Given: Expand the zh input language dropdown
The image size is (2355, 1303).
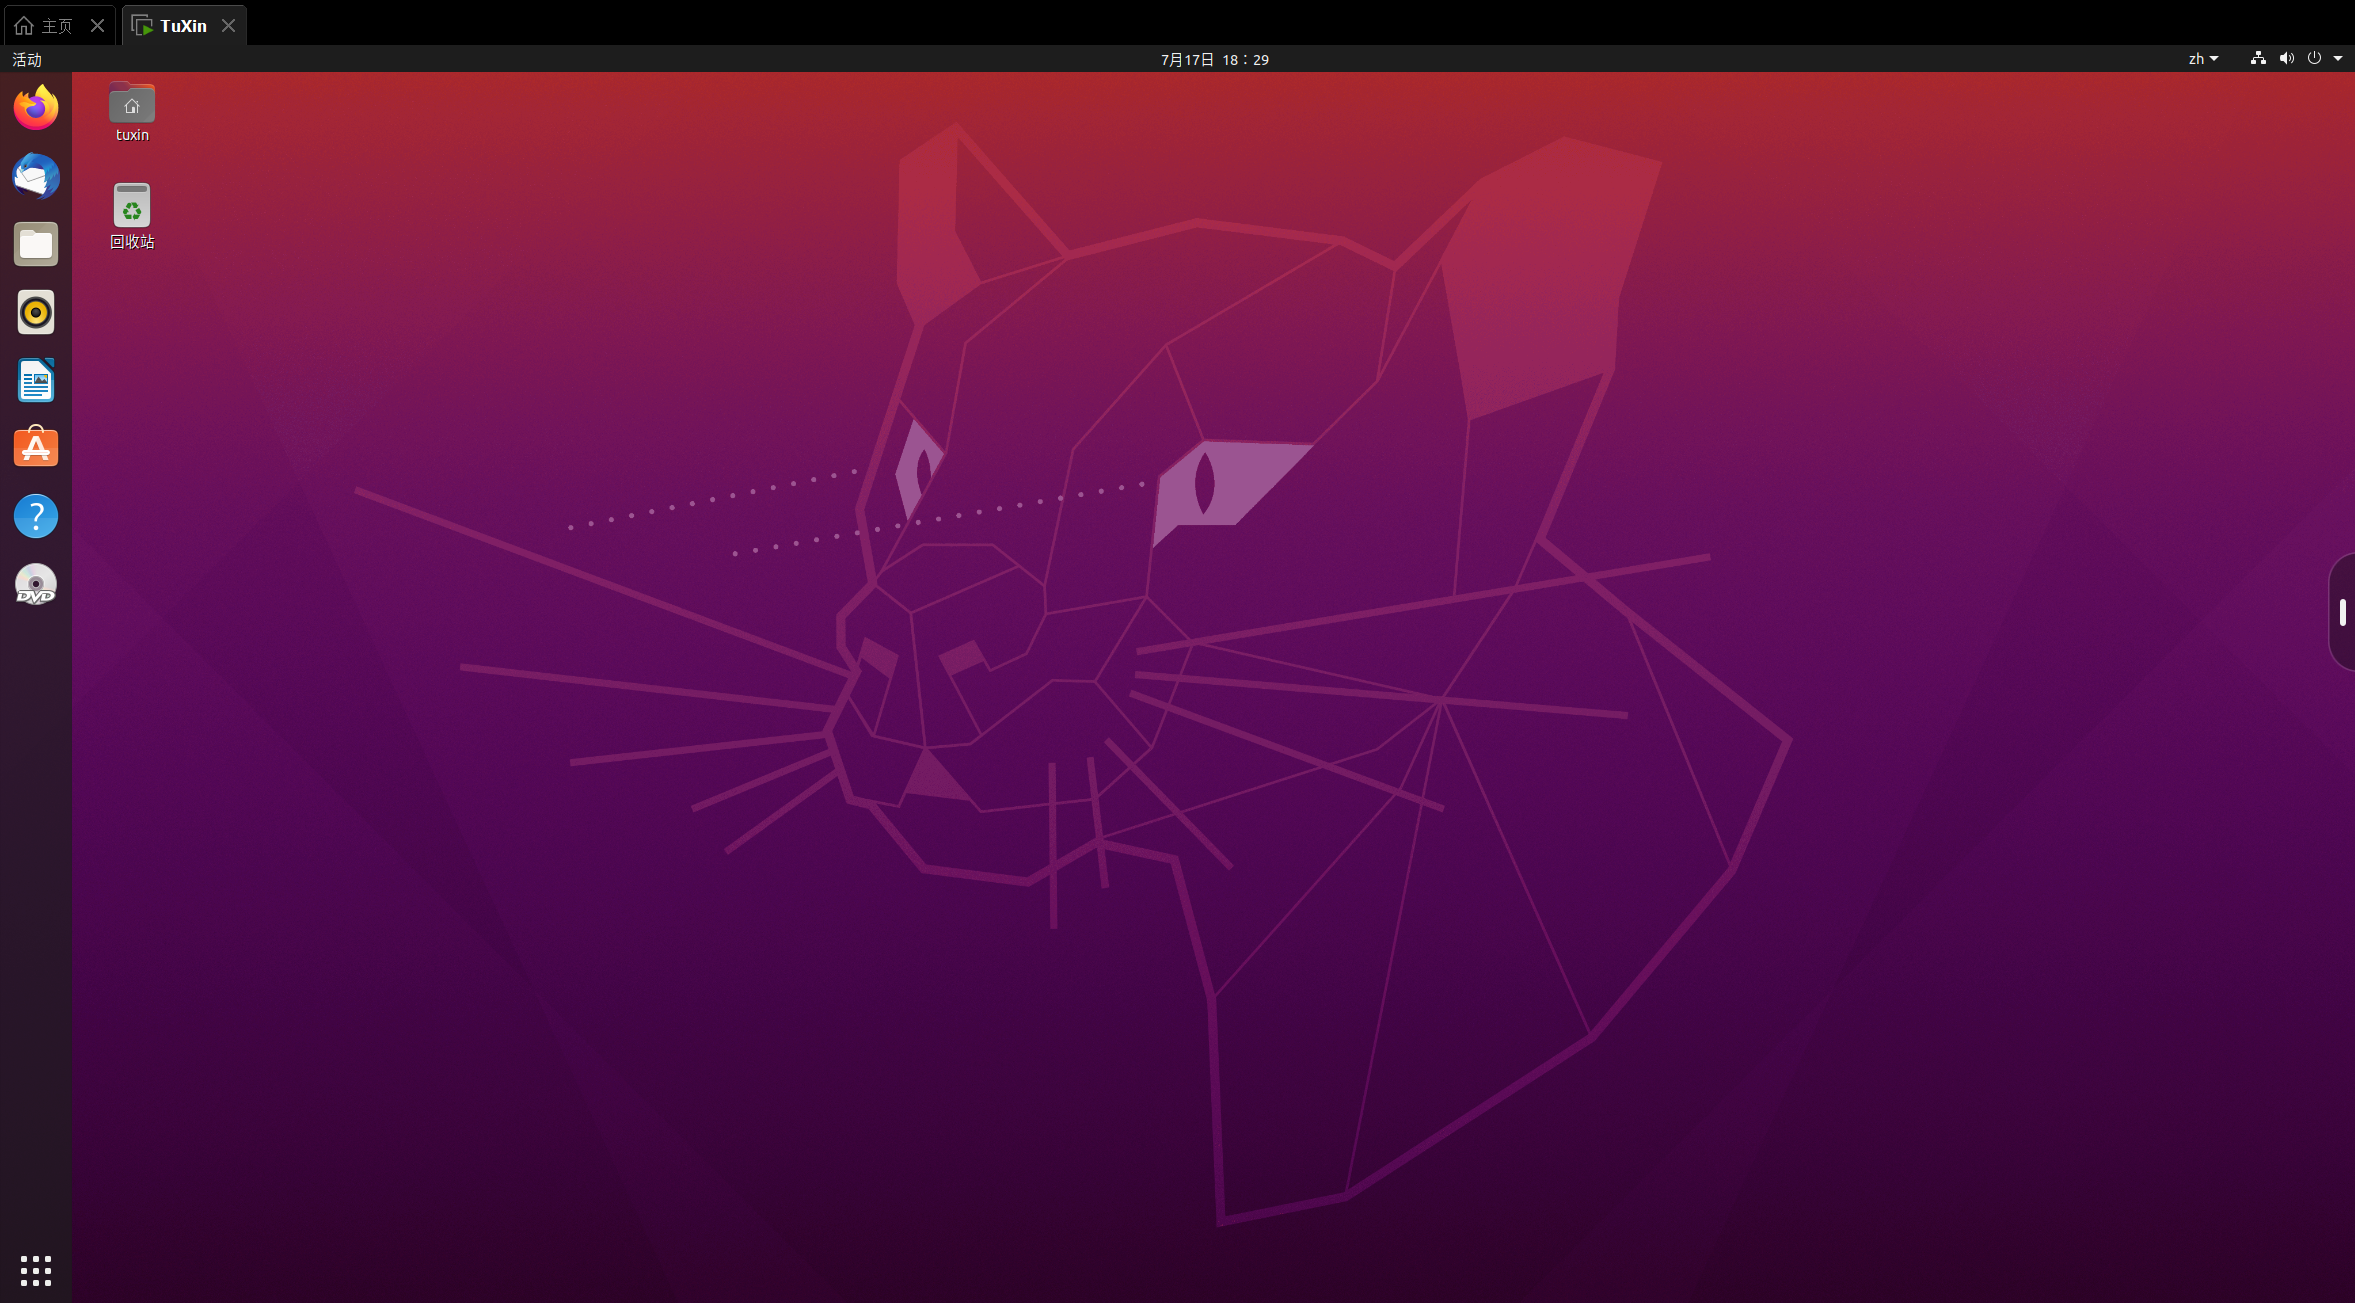Looking at the screenshot, I should coord(2203,59).
